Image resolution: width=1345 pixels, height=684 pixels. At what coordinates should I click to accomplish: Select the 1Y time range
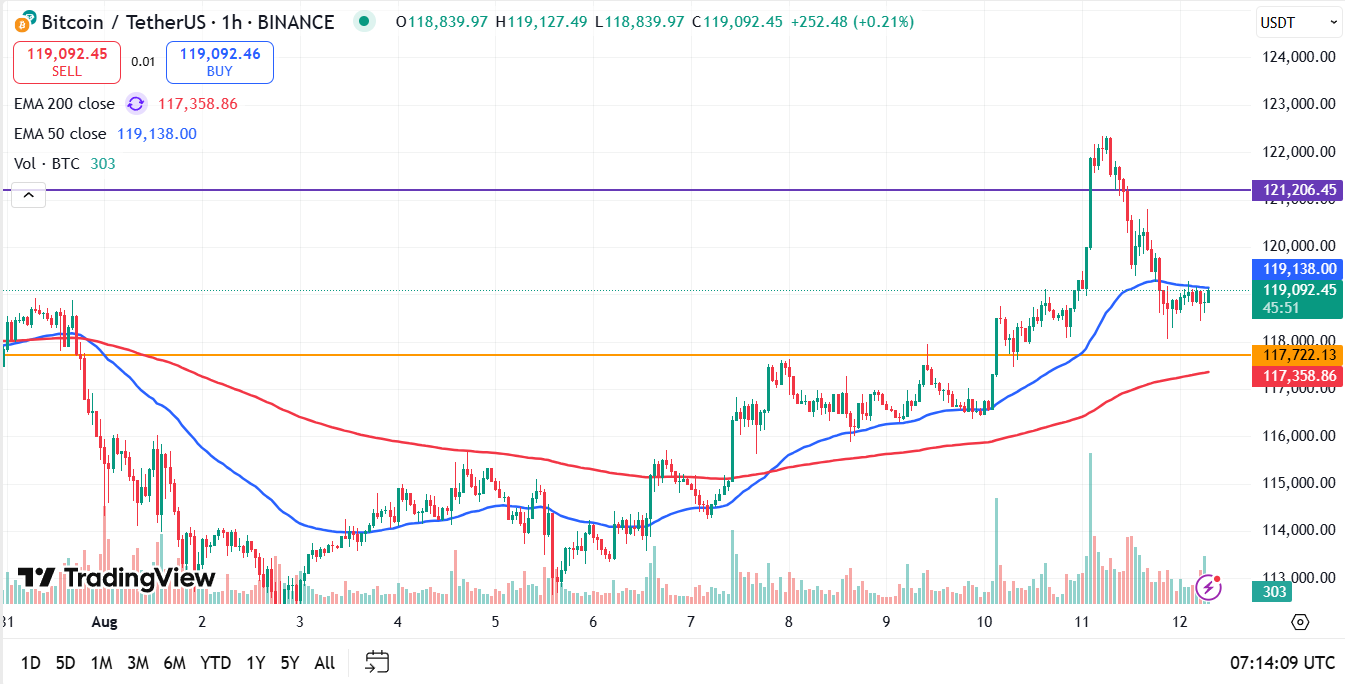(256, 662)
